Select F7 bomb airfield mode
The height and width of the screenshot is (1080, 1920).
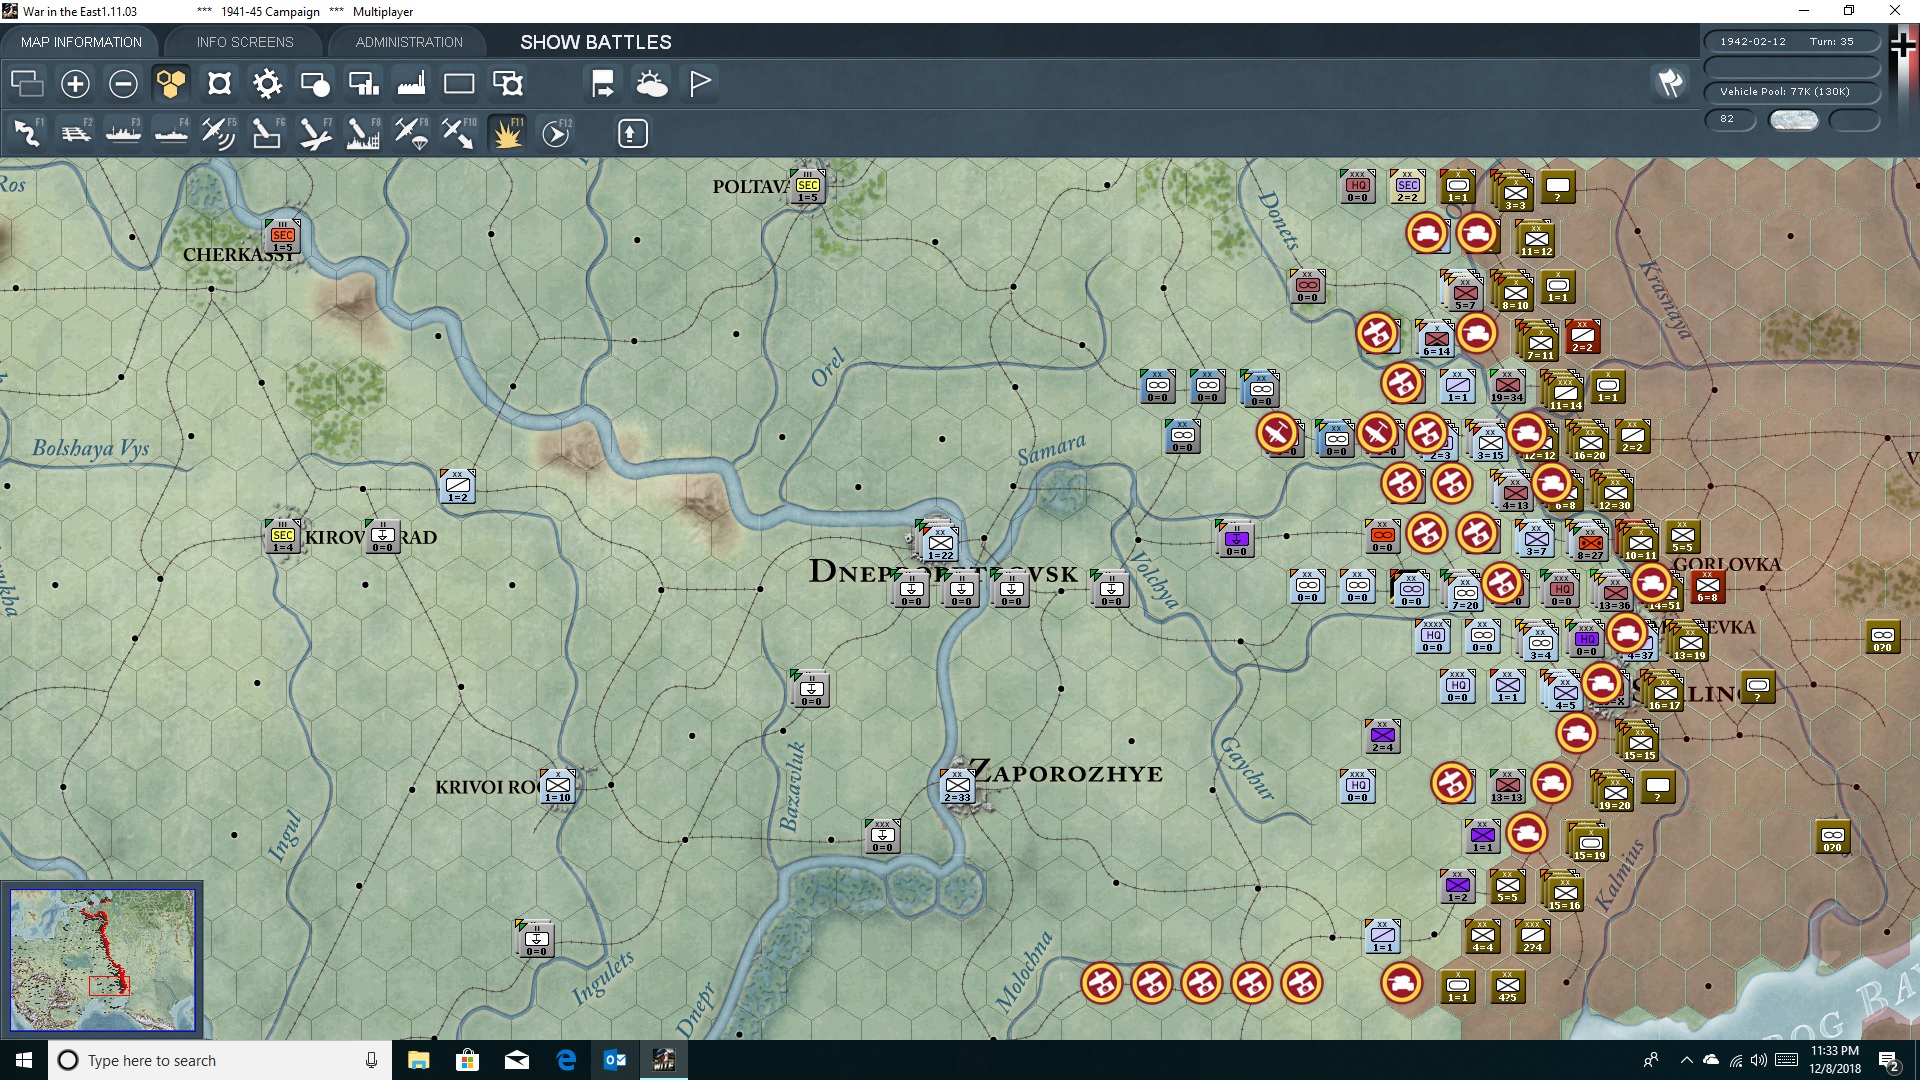(315, 133)
